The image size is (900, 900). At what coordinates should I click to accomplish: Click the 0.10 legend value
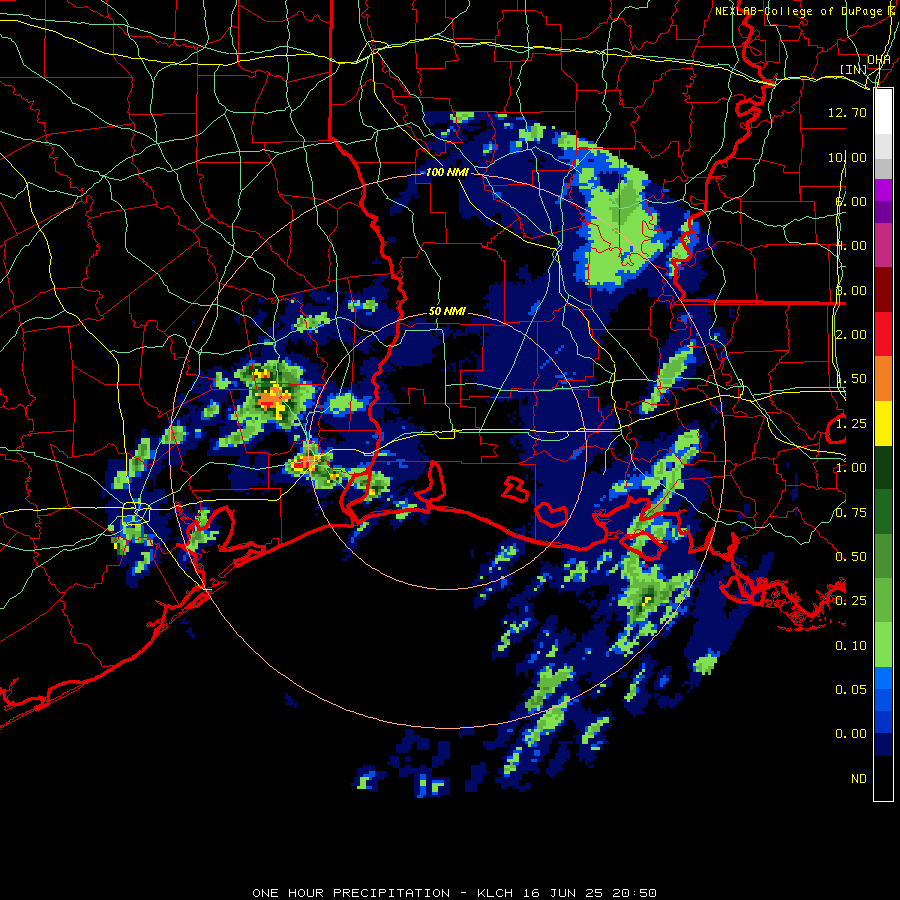click(x=851, y=646)
